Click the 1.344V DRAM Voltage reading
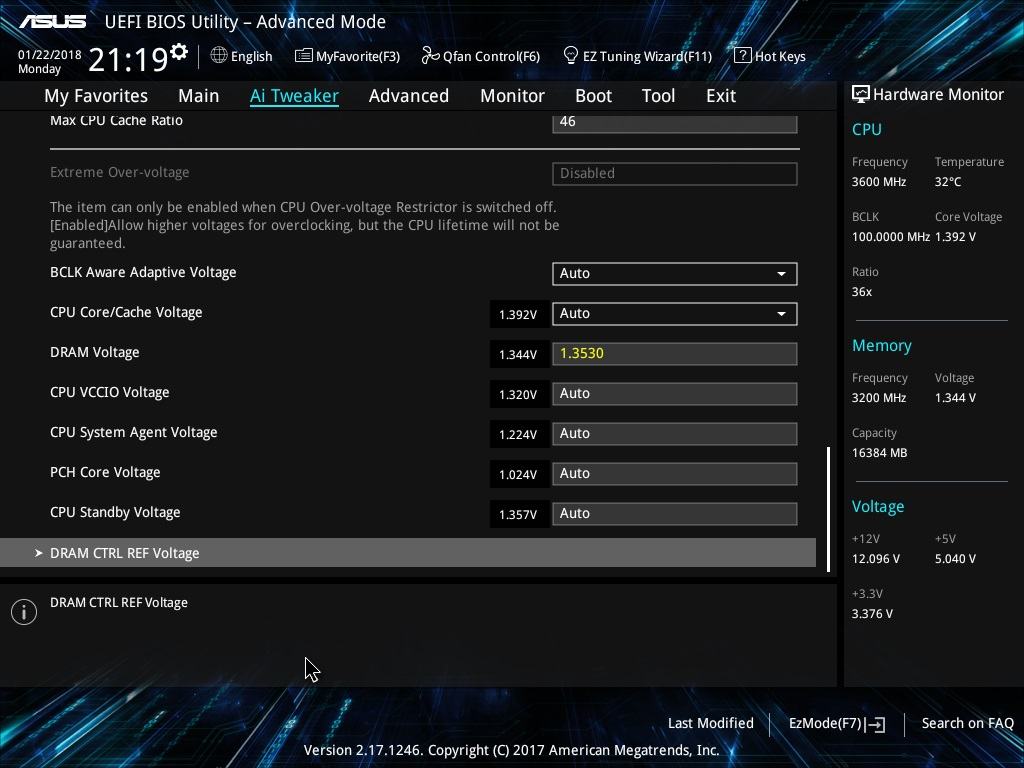This screenshot has width=1024, height=768. click(x=518, y=355)
